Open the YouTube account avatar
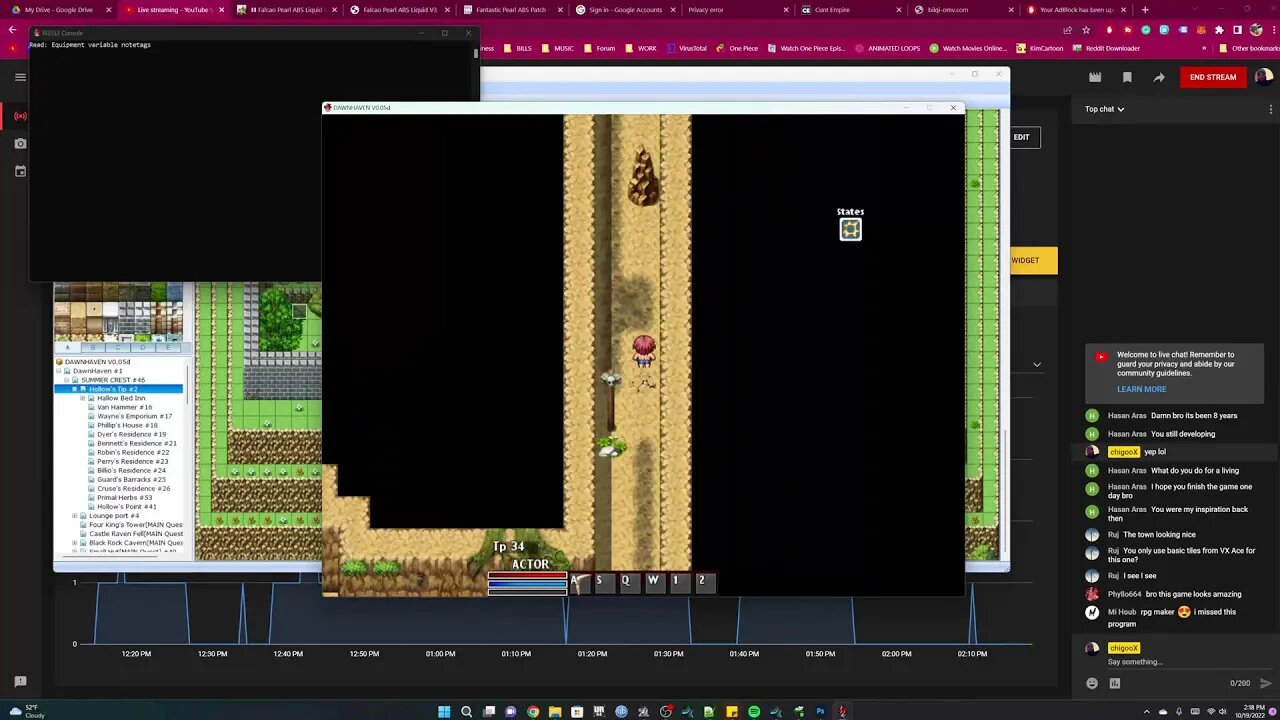Viewport: 1280px width, 720px height. pyautogui.click(x=1264, y=77)
